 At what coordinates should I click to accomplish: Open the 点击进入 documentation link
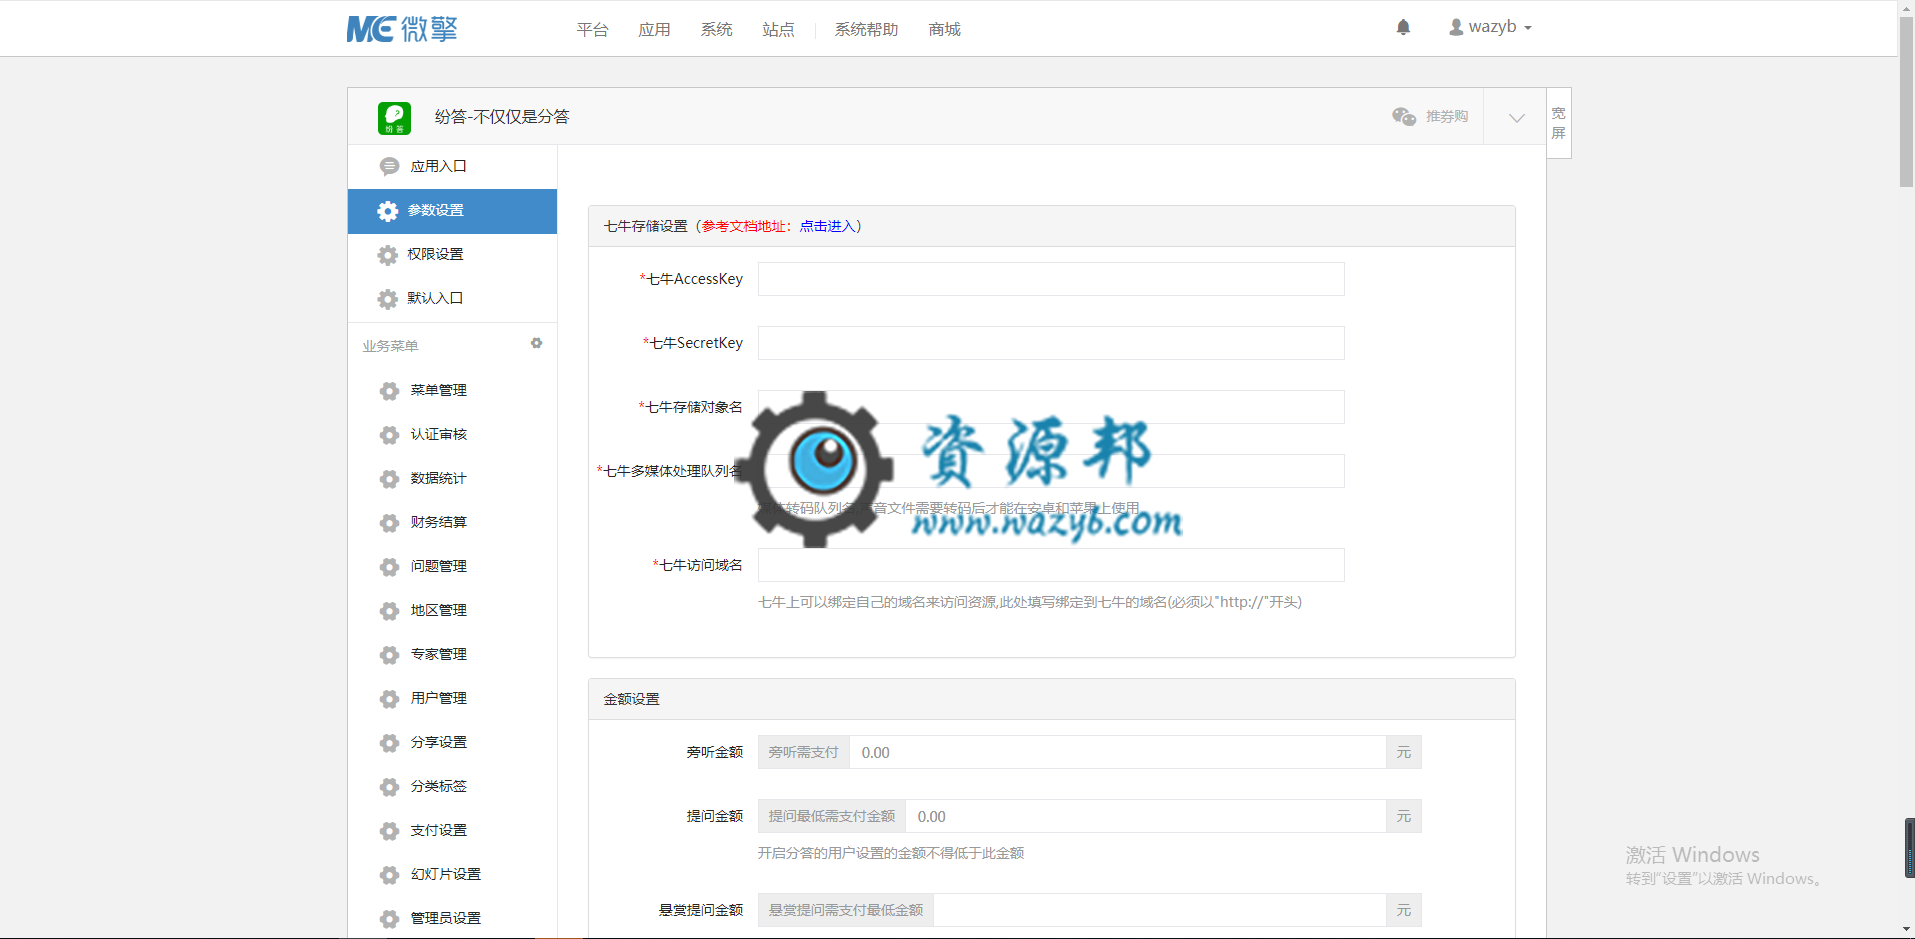[827, 227]
